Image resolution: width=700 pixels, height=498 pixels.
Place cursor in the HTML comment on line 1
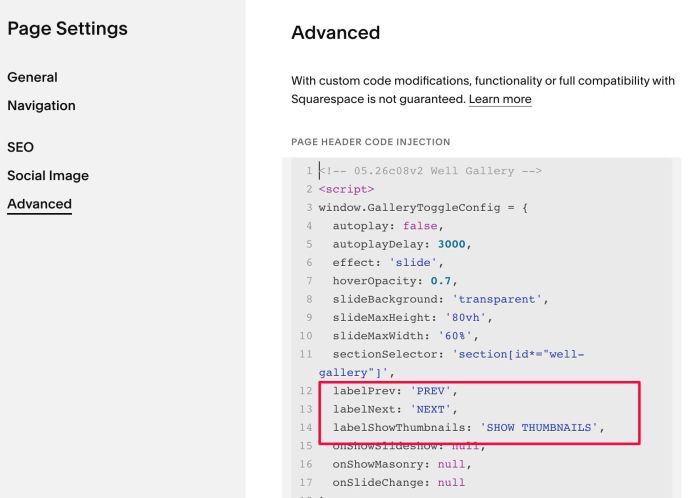click(x=430, y=171)
